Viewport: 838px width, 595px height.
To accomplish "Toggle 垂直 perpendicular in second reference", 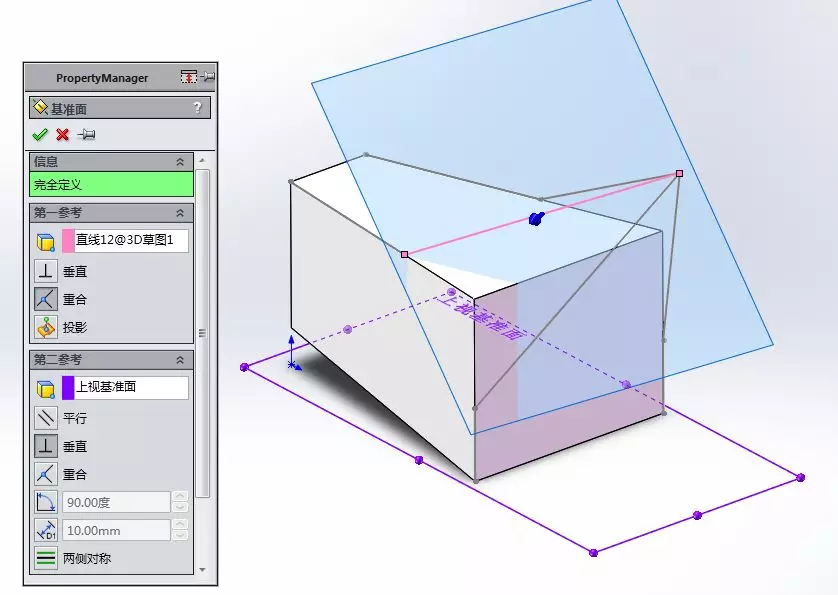I will [46, 446].
